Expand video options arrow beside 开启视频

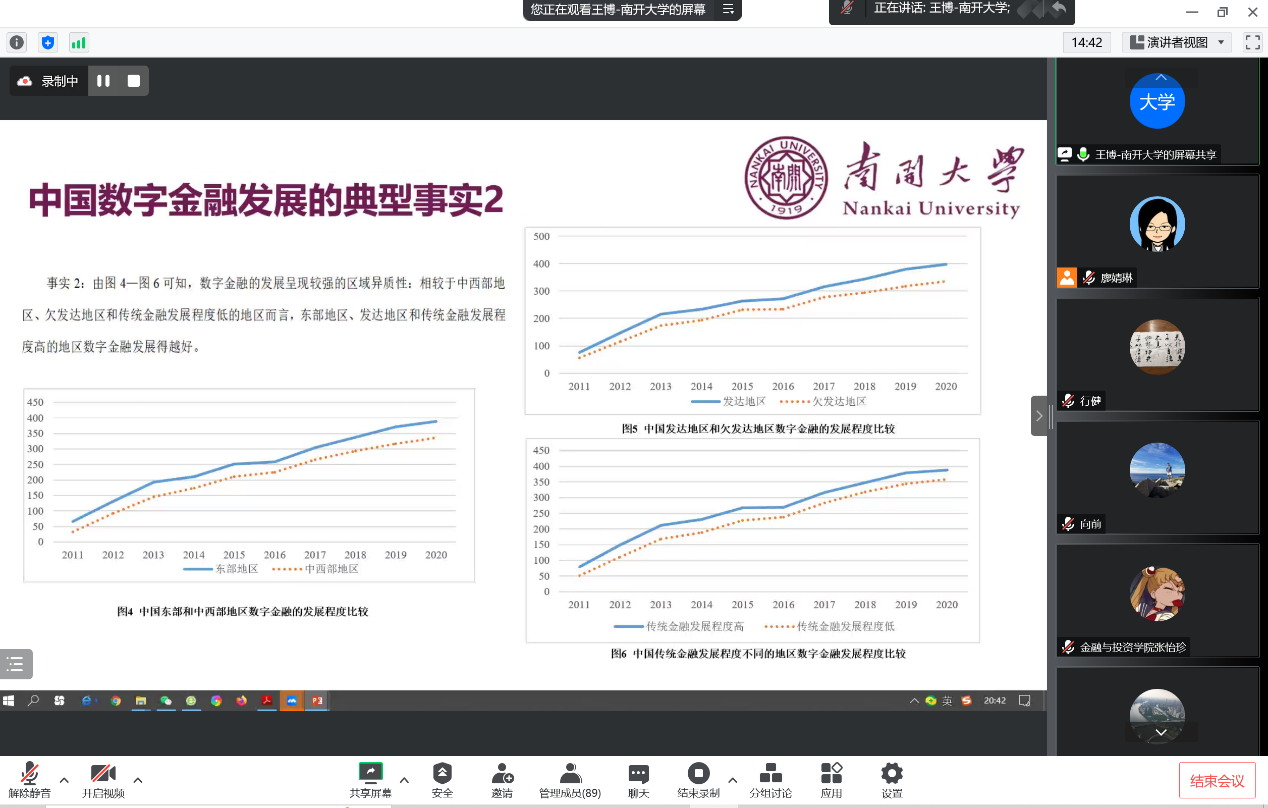pyautogui.click(x=138, y=780)
